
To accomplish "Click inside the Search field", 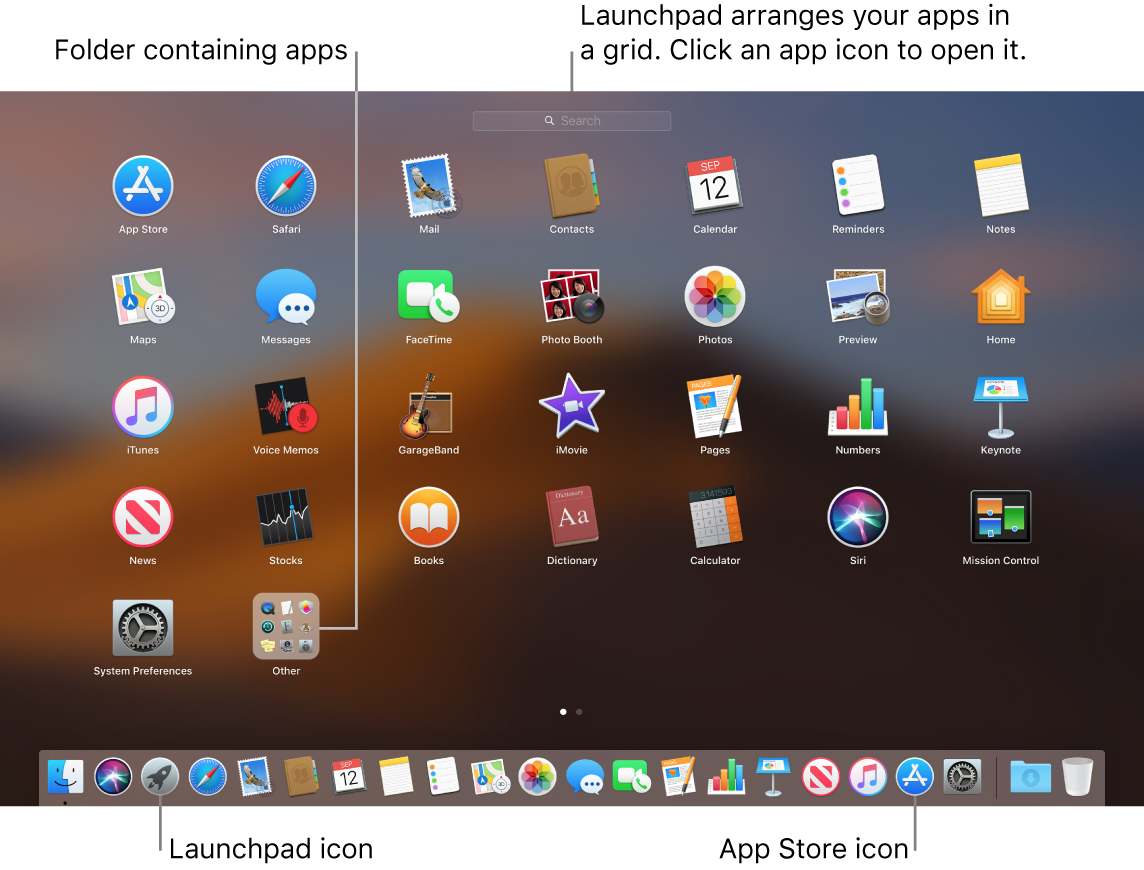I will (x=571, y=120).
